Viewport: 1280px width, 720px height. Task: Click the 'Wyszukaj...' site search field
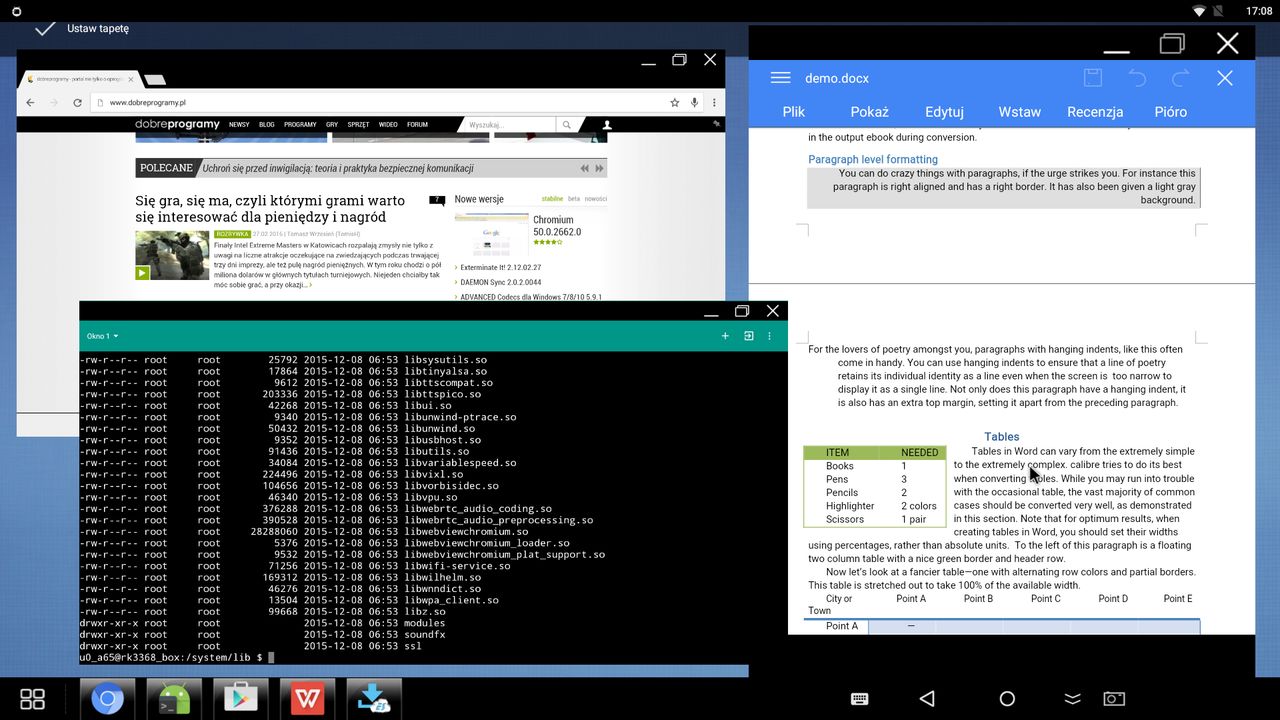[509, 125]
